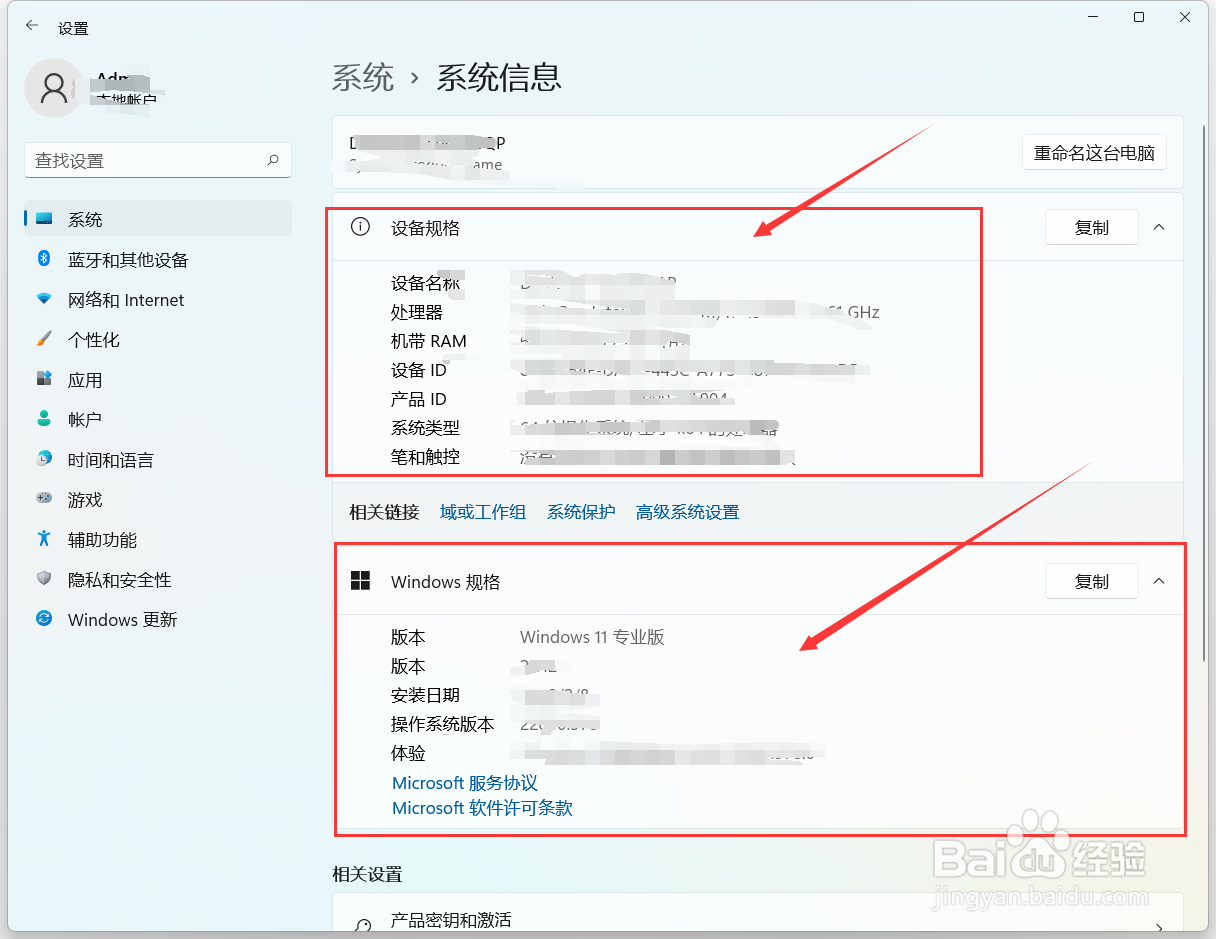Click the globe clock icon for 时间和语言

(44, 459)
